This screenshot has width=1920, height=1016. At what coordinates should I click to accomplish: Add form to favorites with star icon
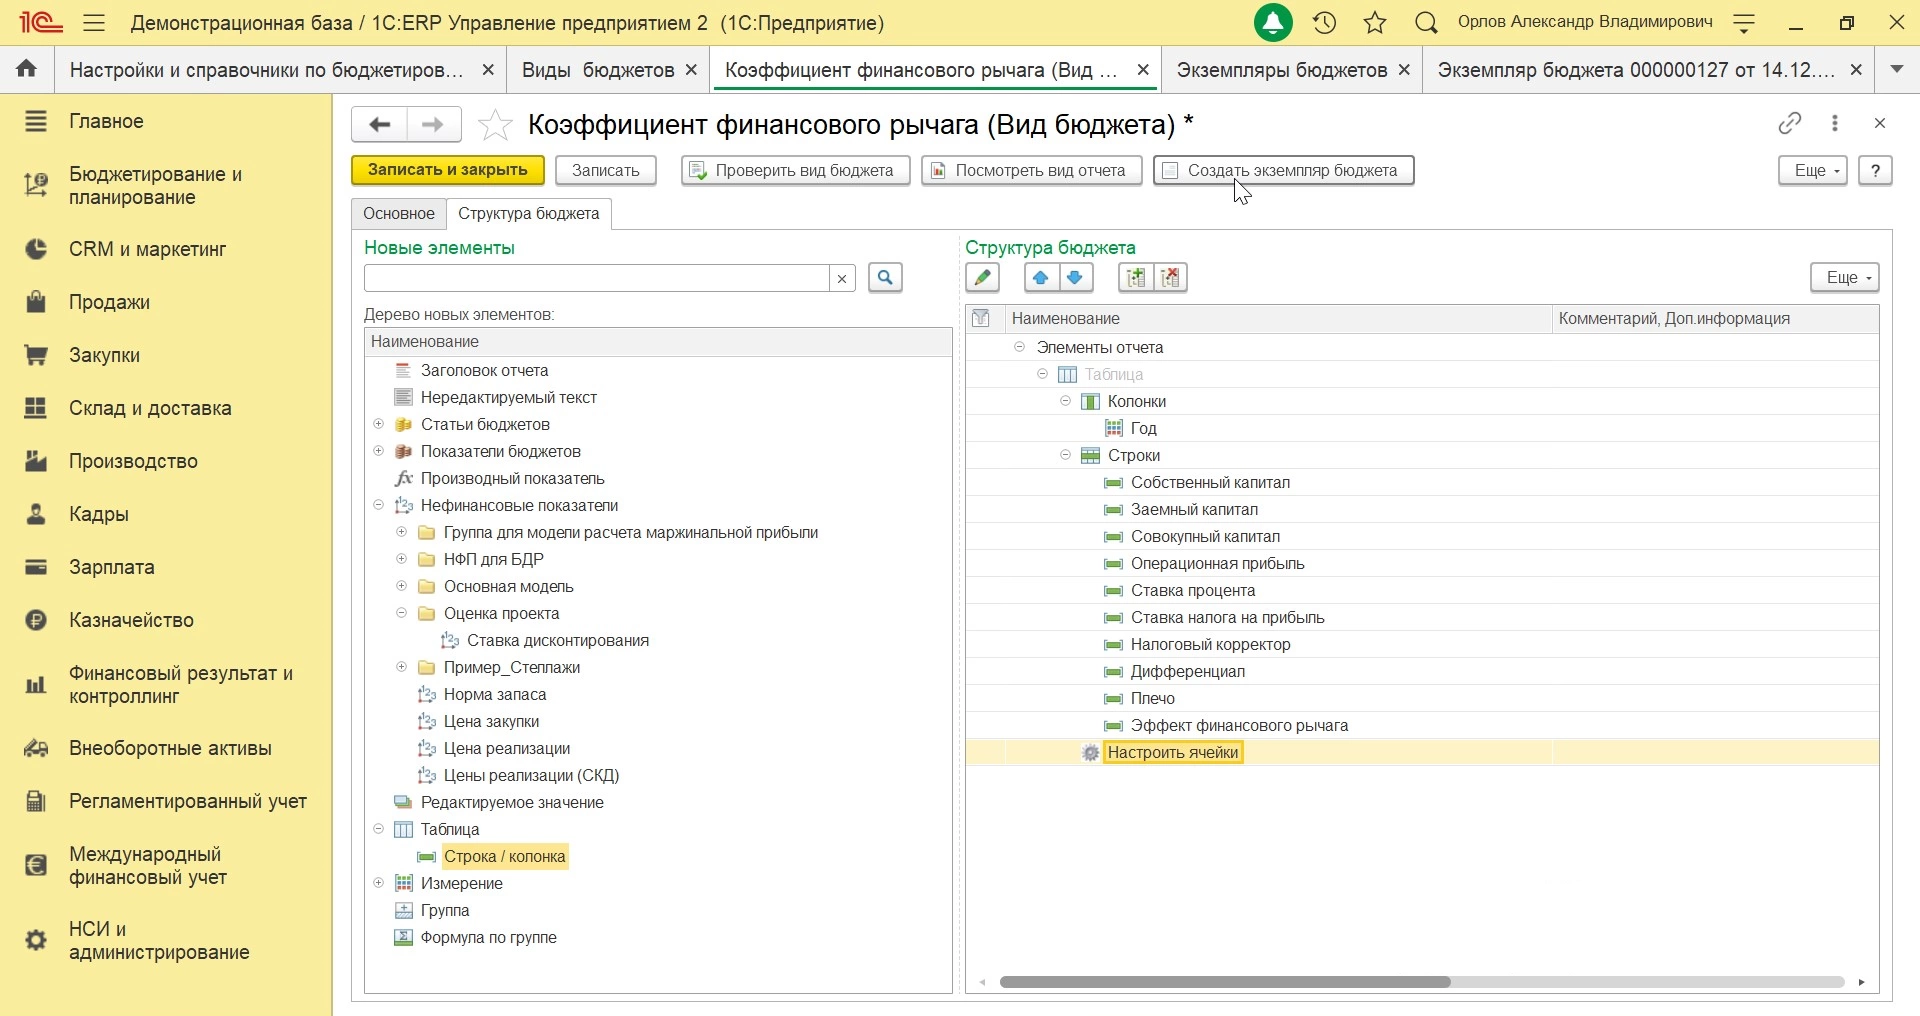point(495,125)
